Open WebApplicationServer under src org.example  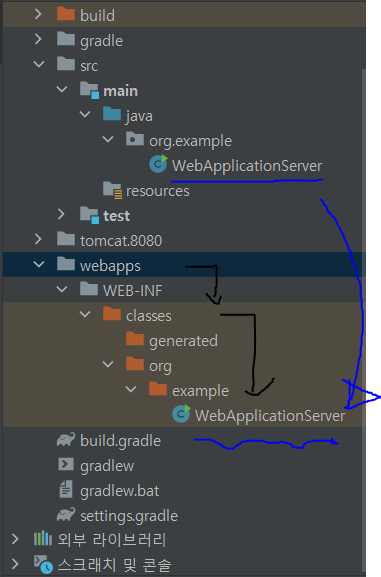247,166
